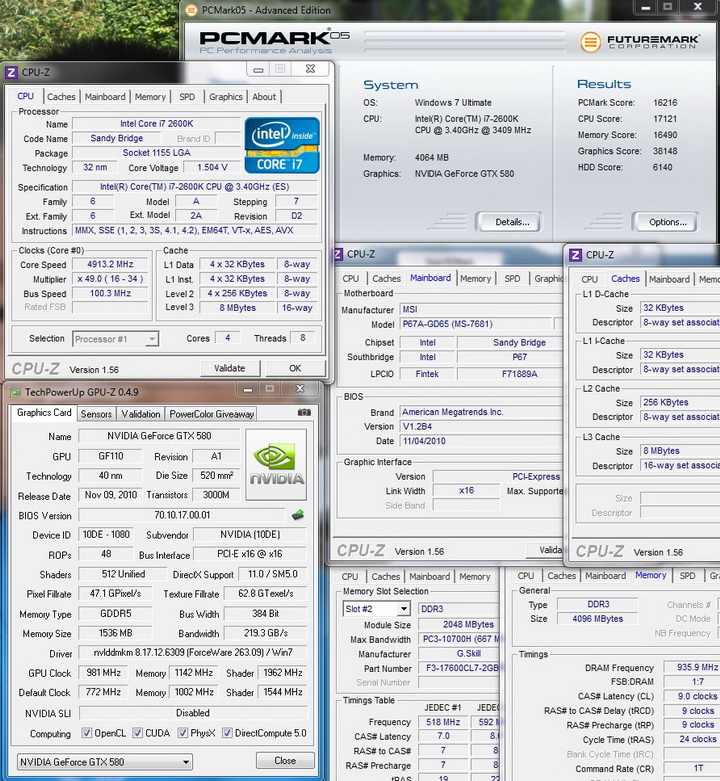The height and width of the screenshot is (781, 720).
Task: Click the PCMark05 title bar icon
Action: pyautogui.click(x=191, y=10)
